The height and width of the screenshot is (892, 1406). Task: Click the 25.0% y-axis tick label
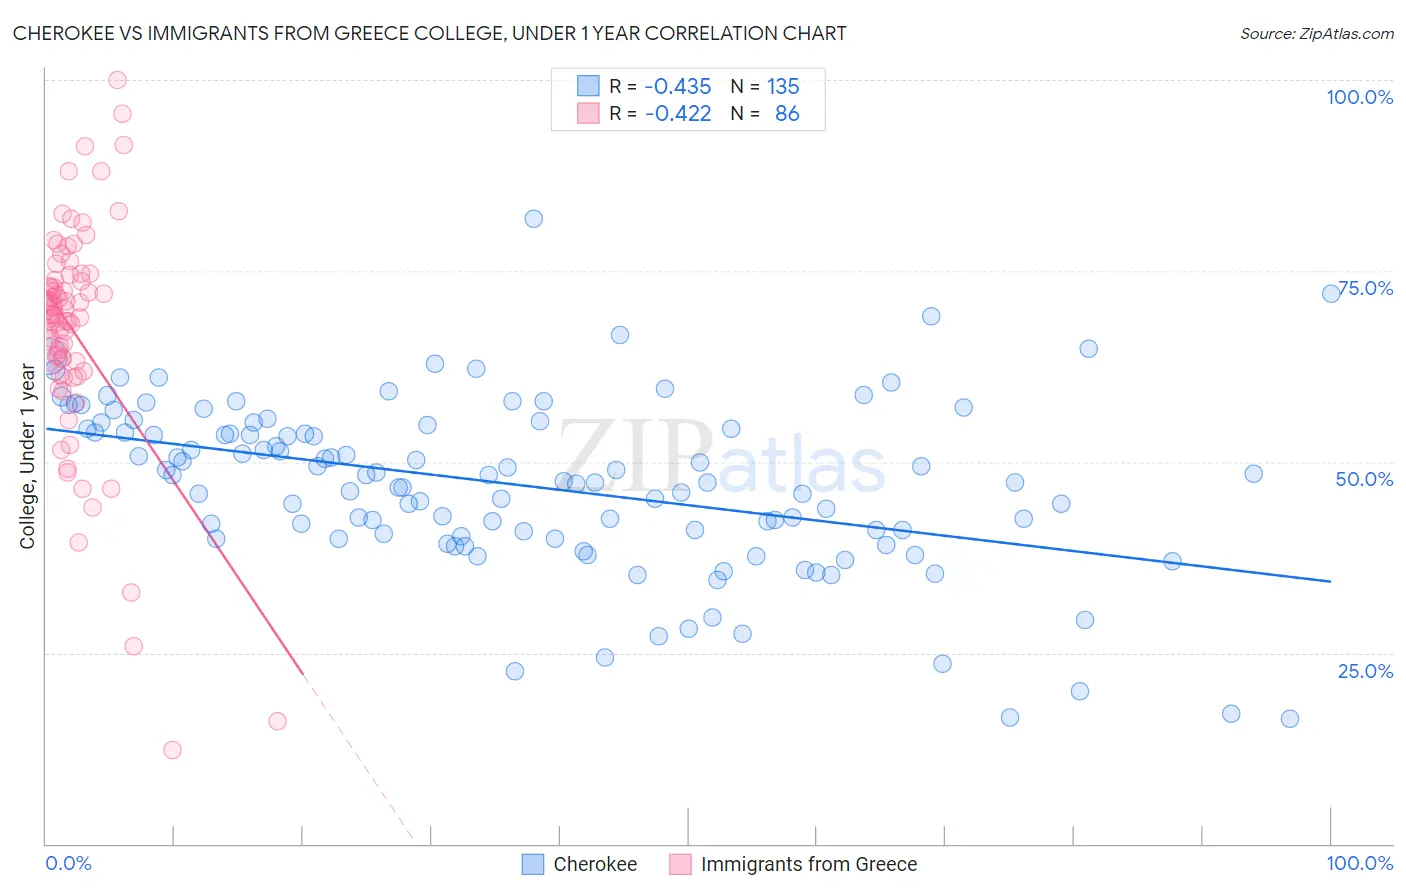[1365, 671]
